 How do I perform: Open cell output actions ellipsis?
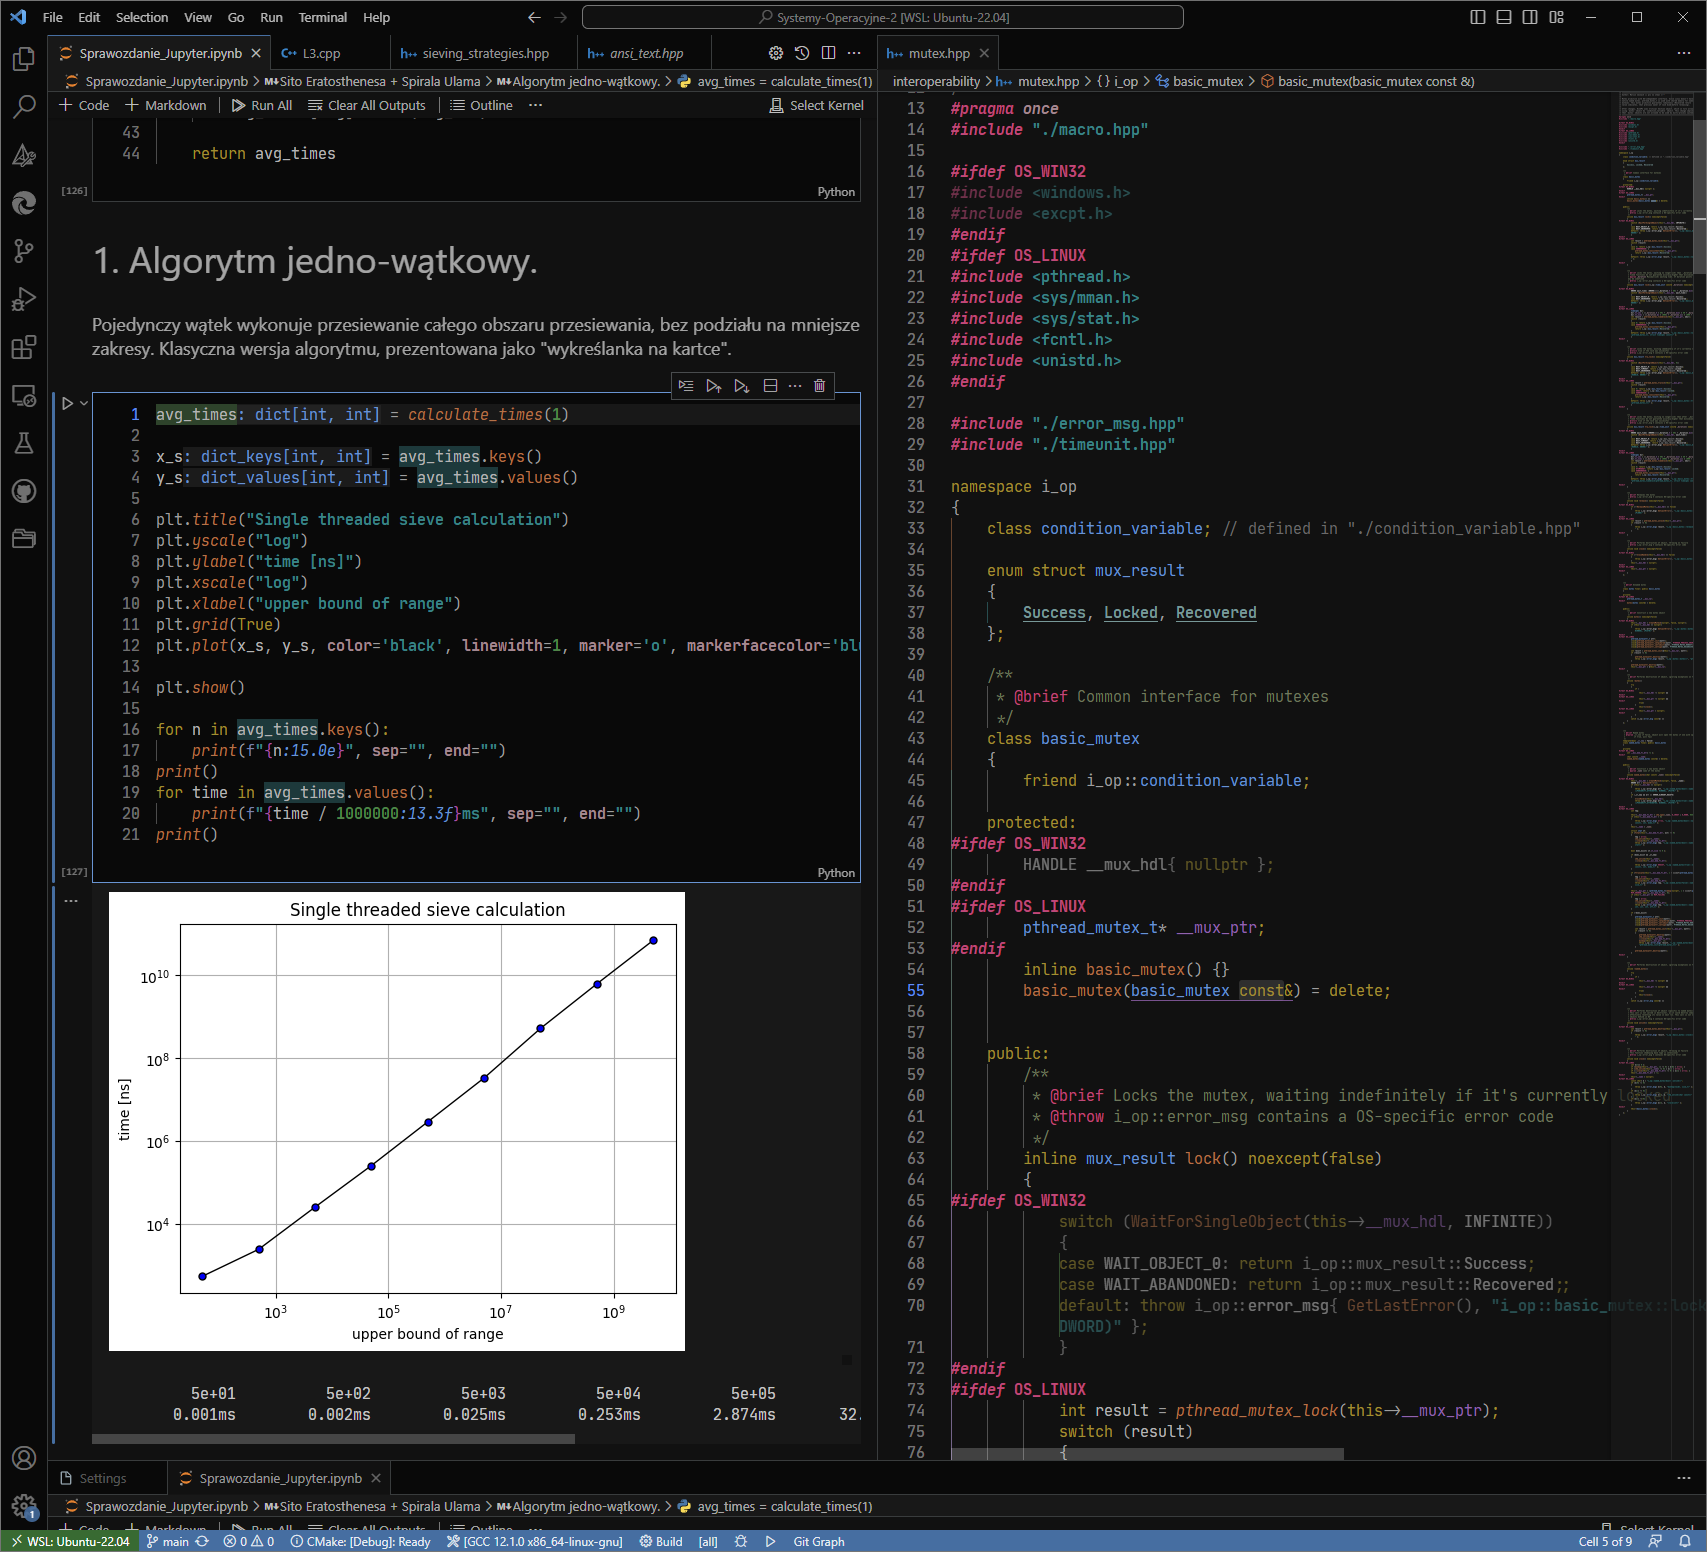click(x=71, y=900)
